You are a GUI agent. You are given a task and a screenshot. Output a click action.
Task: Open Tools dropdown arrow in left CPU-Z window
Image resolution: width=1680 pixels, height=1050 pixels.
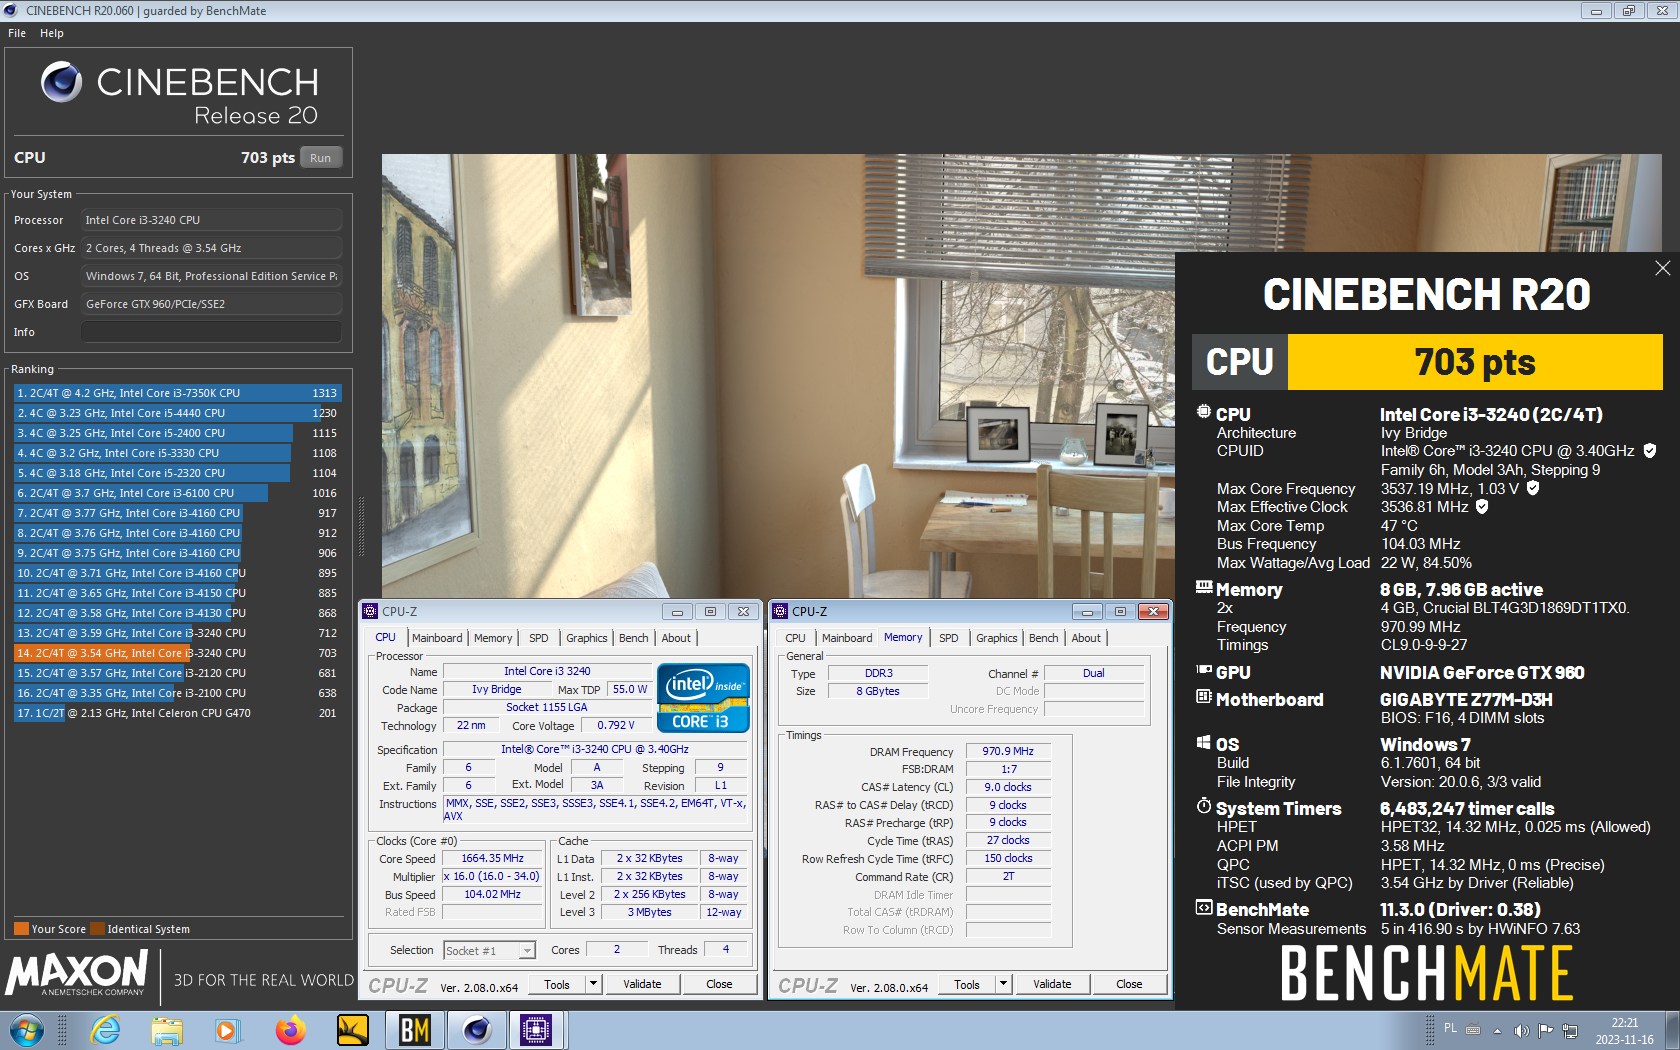coord(593,984)
